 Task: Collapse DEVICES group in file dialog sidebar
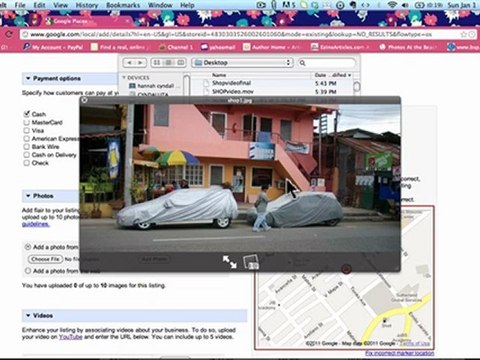click(124, 78)
